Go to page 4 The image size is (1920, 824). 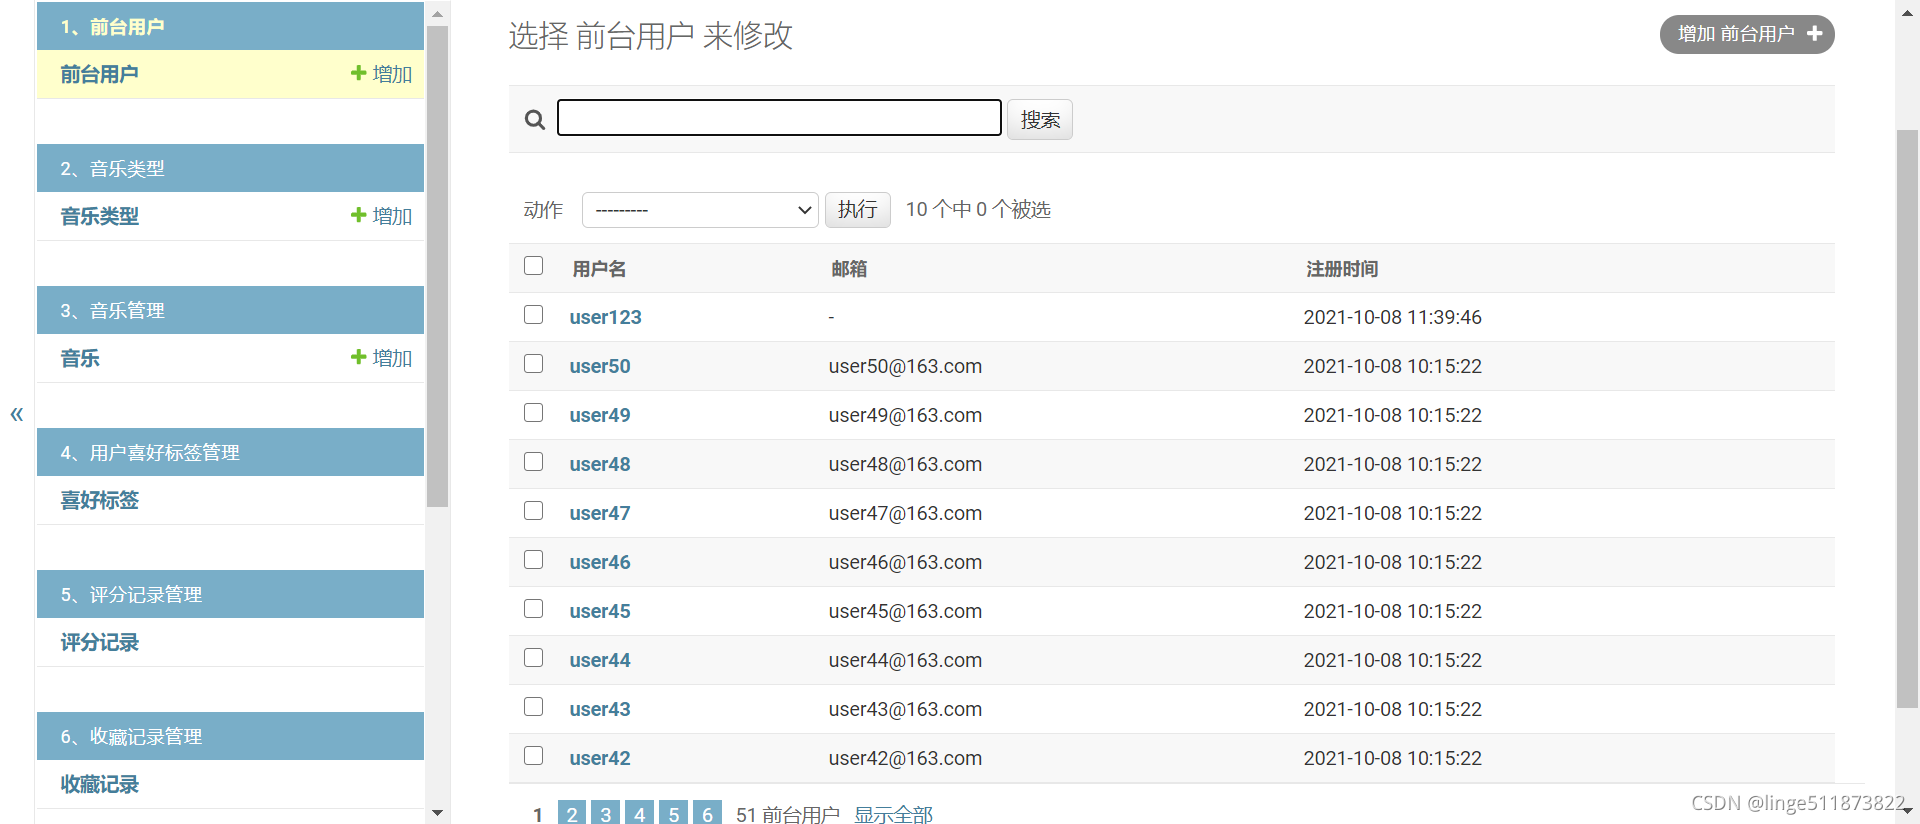coord(640,813)
